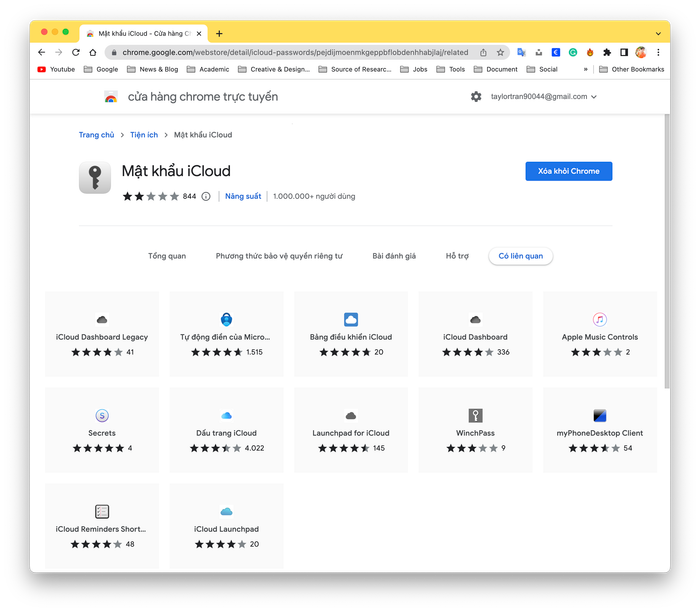The height and width of the screenshot is (612, 700).
Task: Open the Google Translate extension icon
Action: tap(521, 52)
